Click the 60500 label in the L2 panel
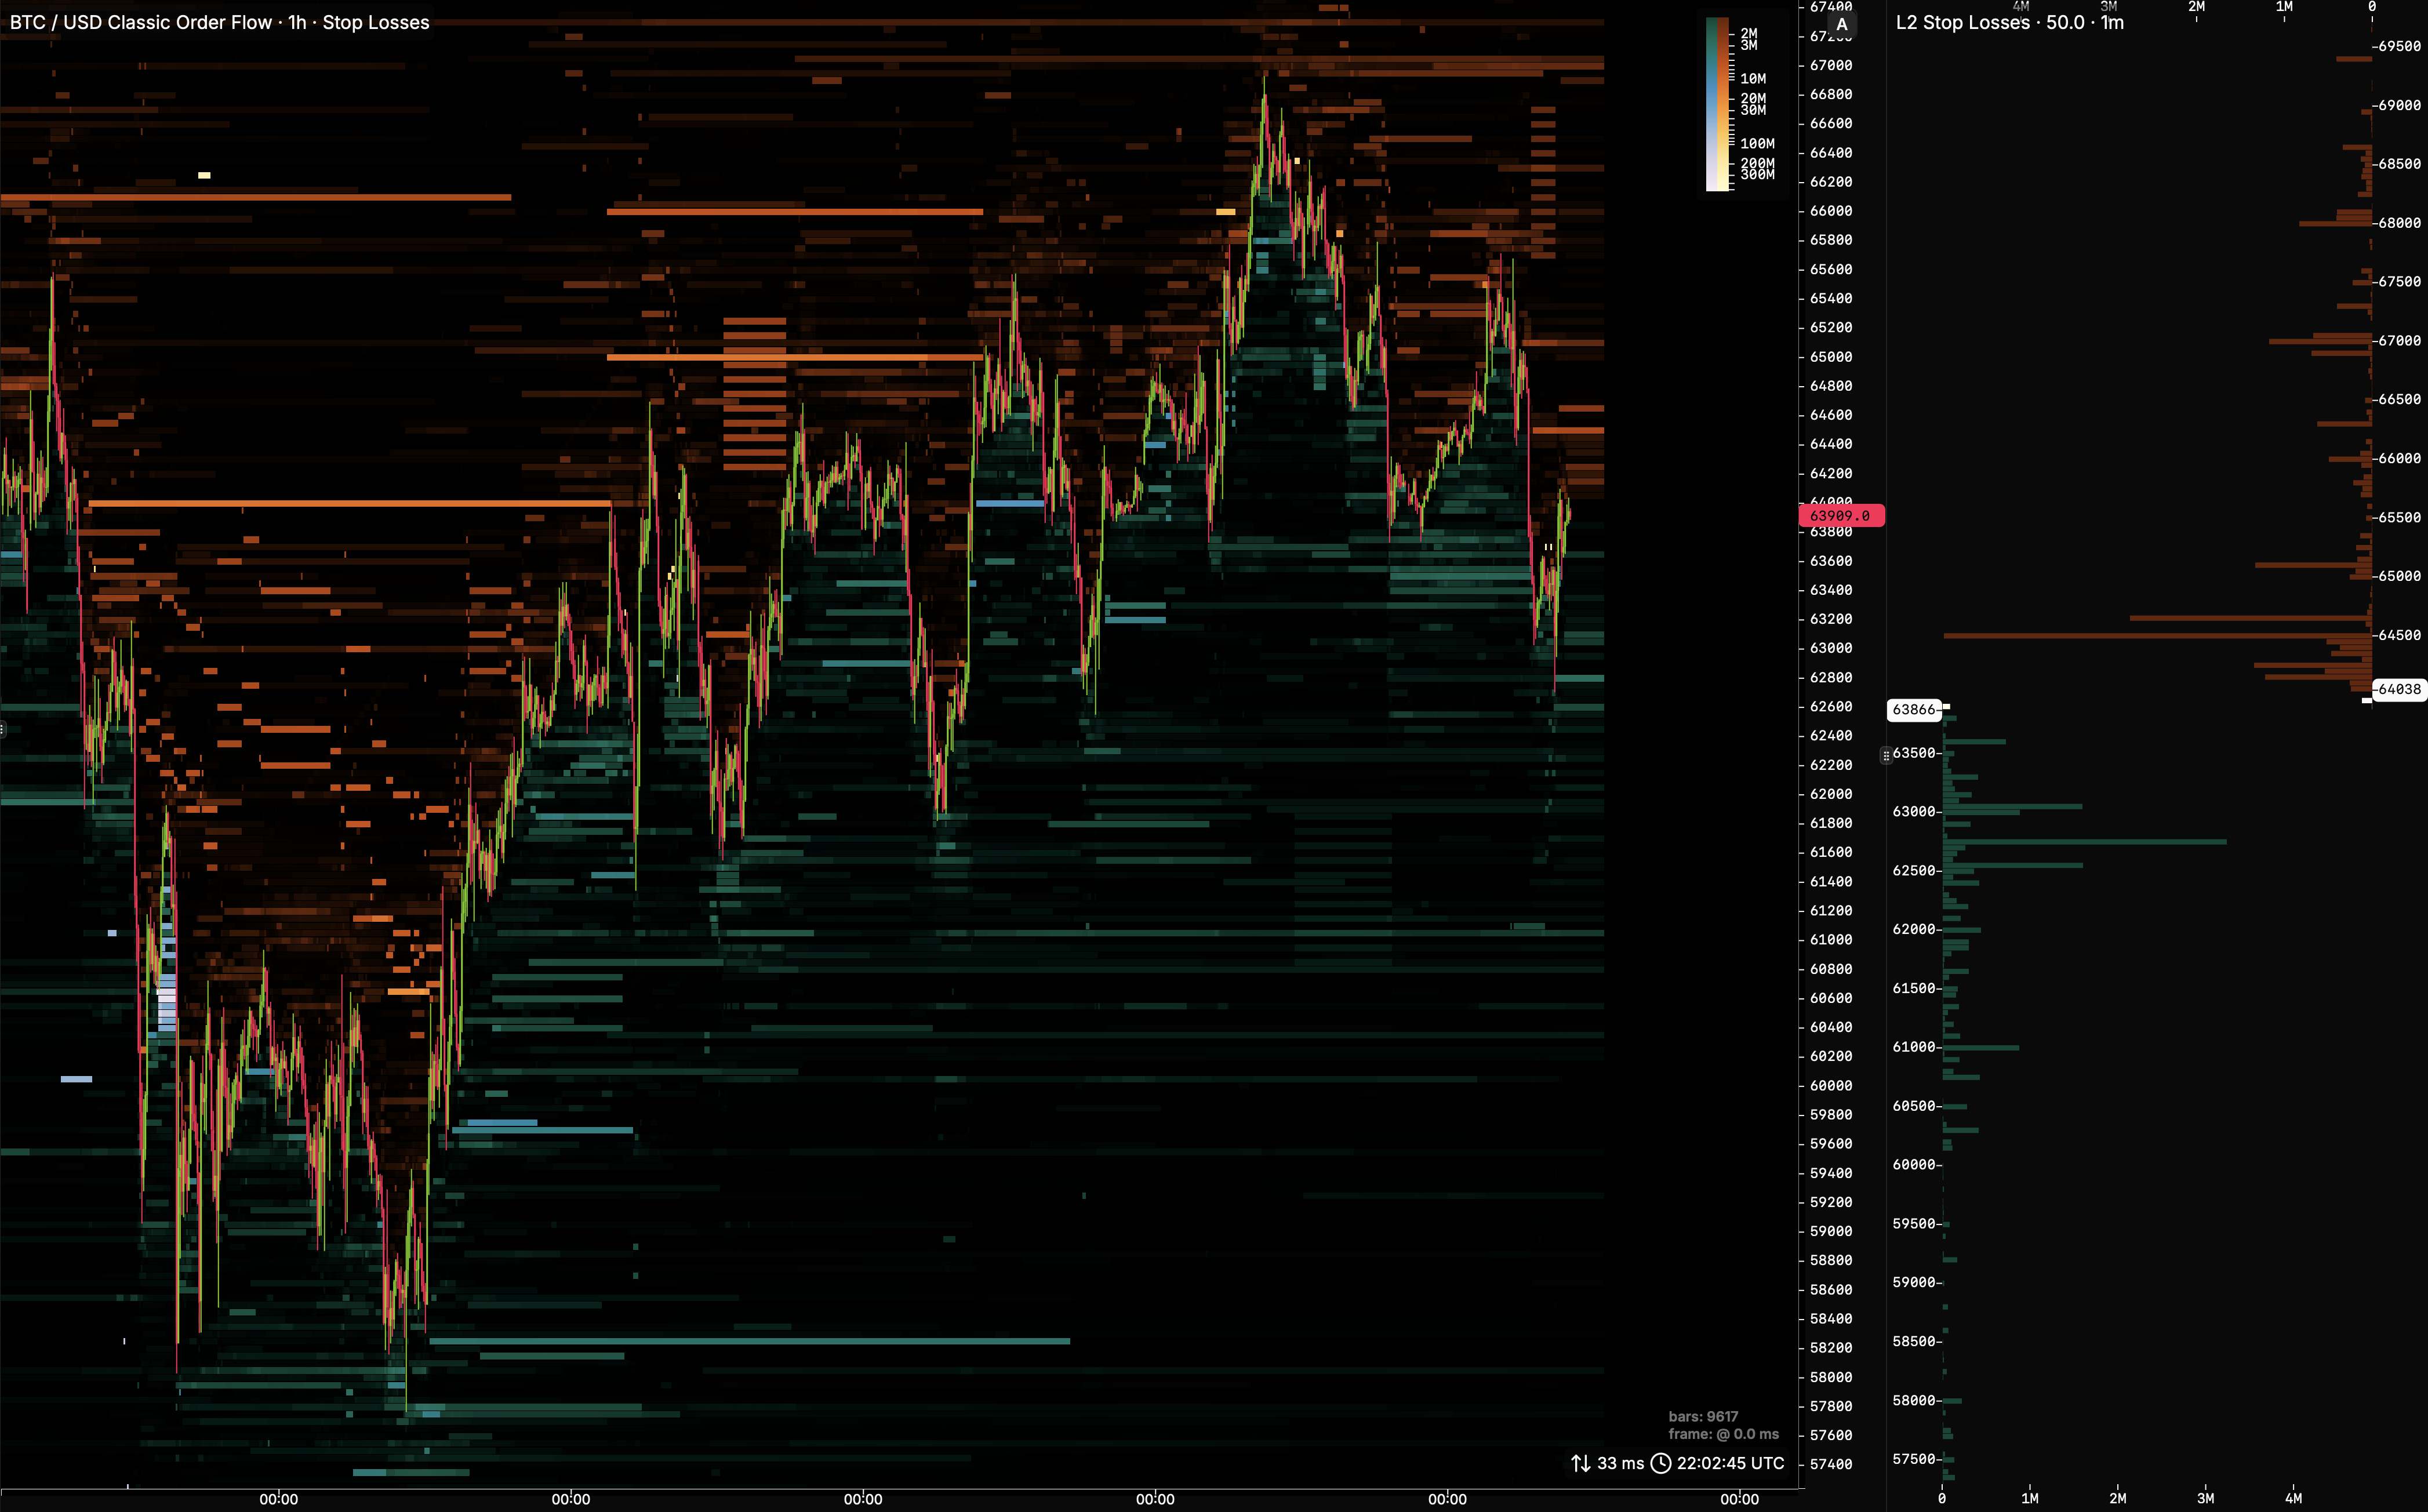Viewport: 2428px width, 1512px height. click(1914, 1106)
